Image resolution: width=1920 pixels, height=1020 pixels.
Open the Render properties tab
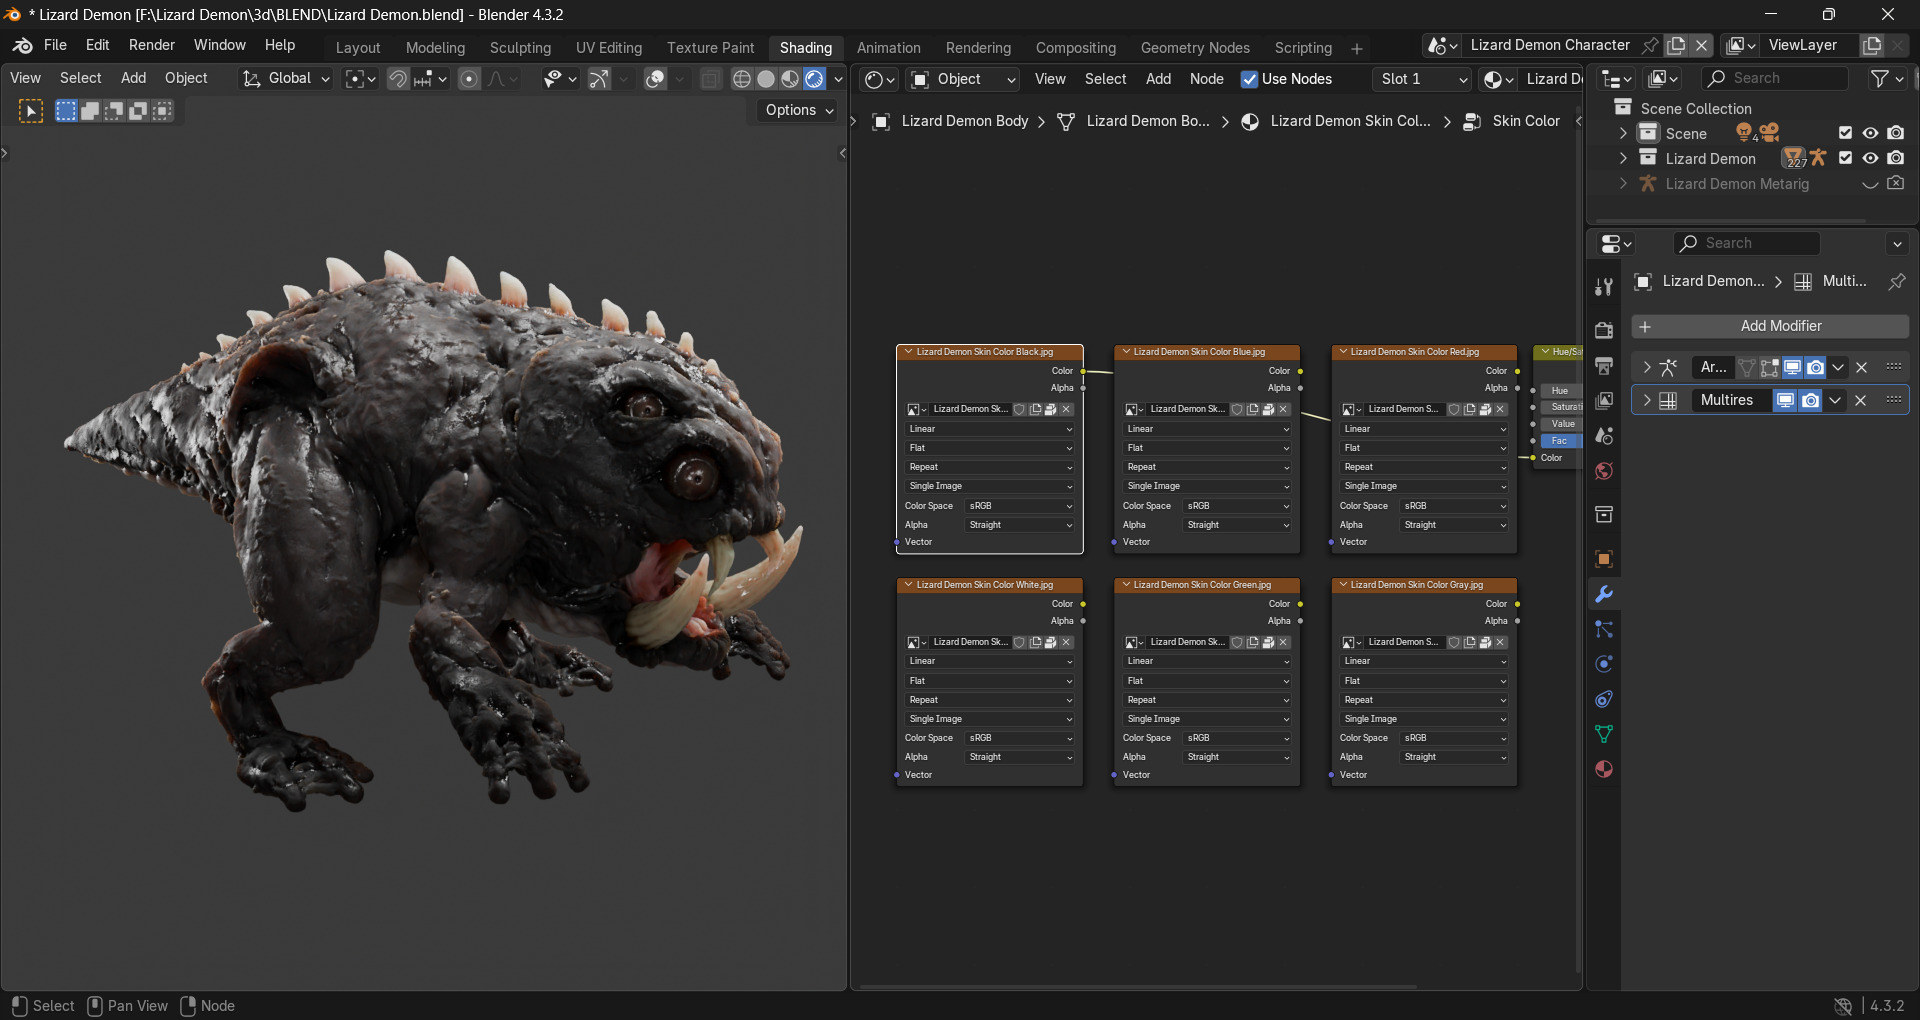click(x=1604, y=330)
